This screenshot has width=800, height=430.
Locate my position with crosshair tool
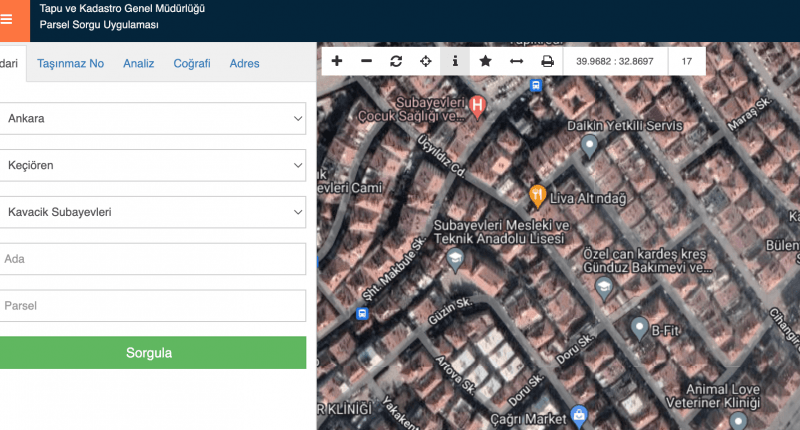pos(426,61)
